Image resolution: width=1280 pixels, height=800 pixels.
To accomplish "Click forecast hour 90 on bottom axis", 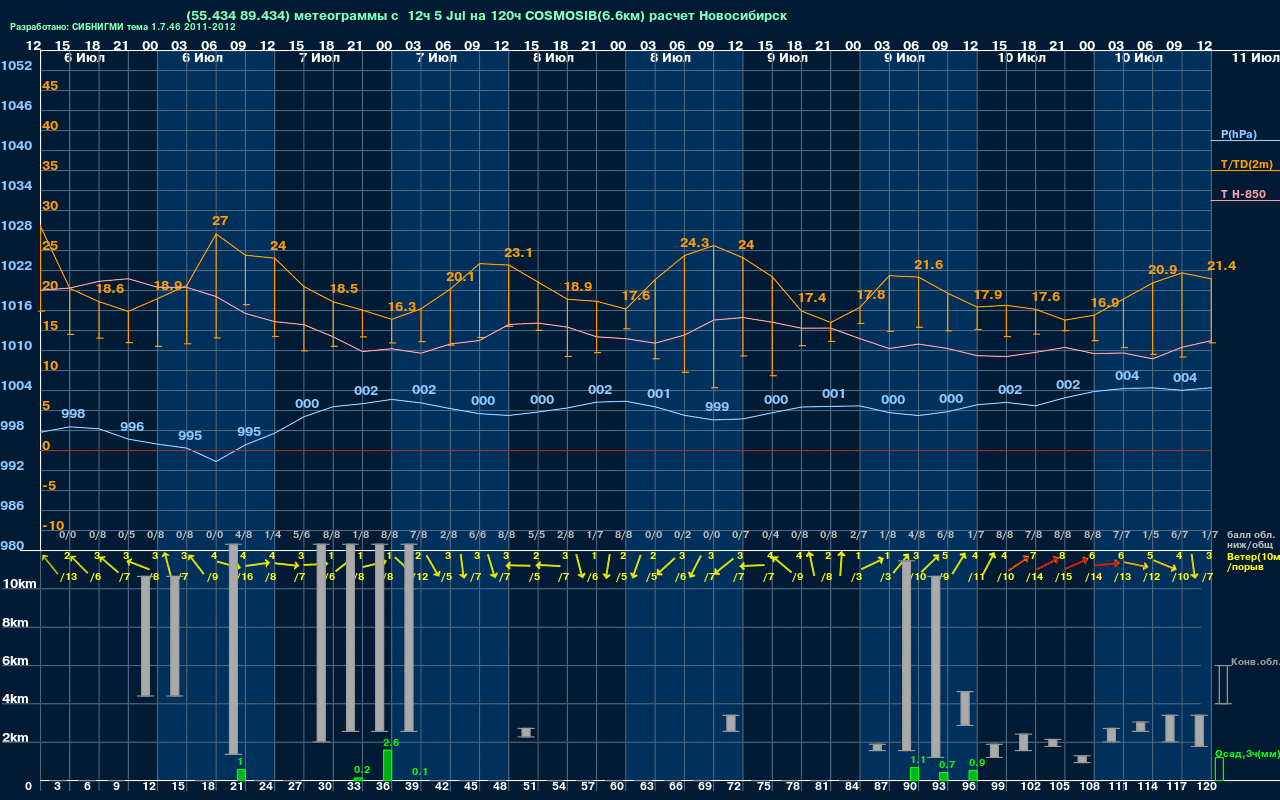I will [911, 787].
